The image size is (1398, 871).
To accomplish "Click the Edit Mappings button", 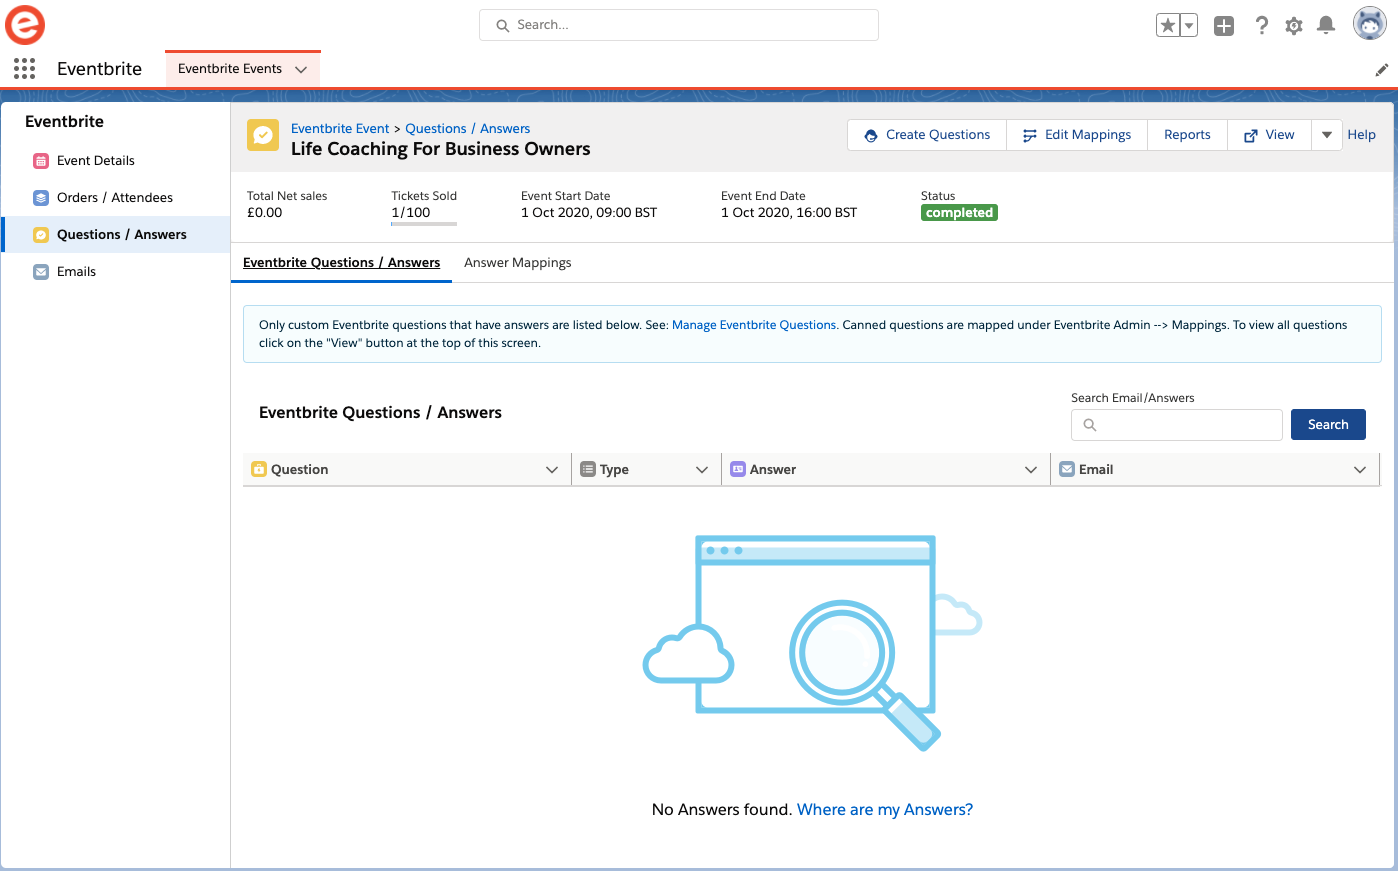I will click(1077, 135).
